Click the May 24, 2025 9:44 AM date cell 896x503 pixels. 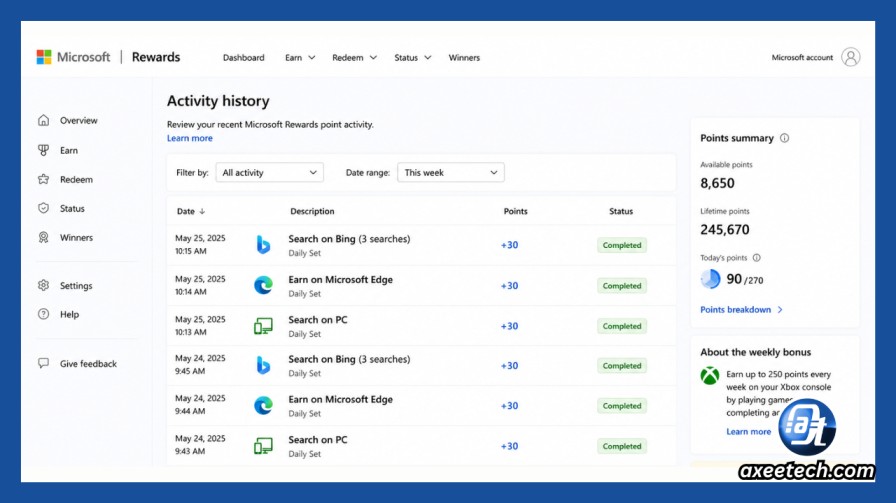(x=200, y=405)
